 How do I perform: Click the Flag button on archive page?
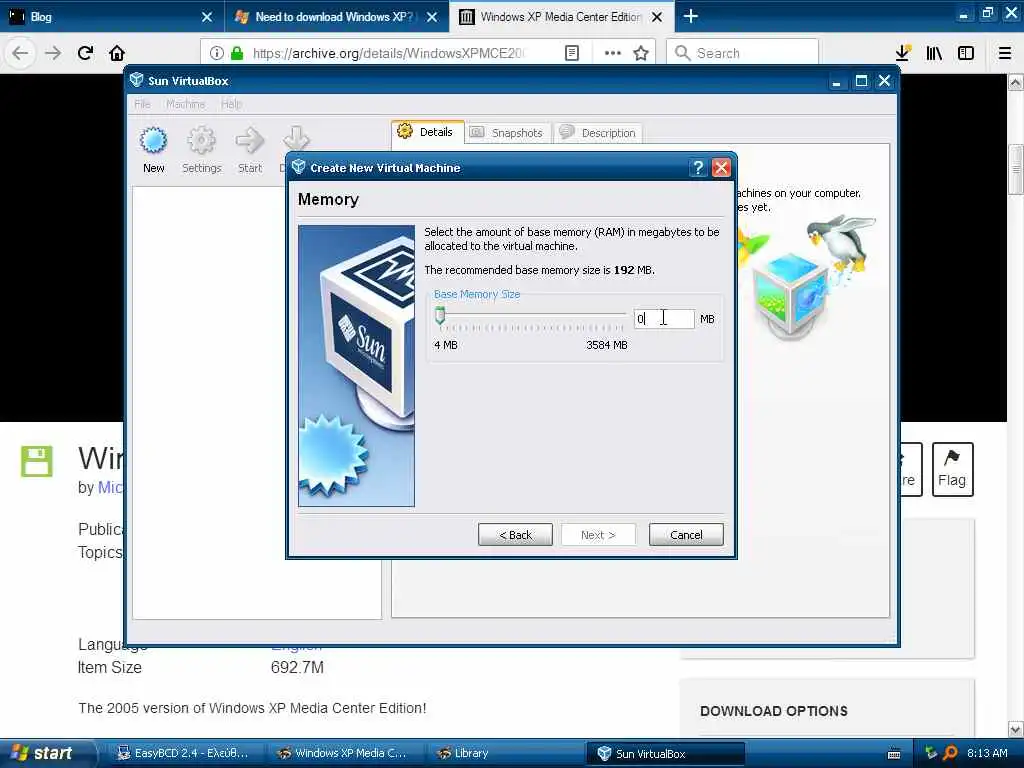952,469
